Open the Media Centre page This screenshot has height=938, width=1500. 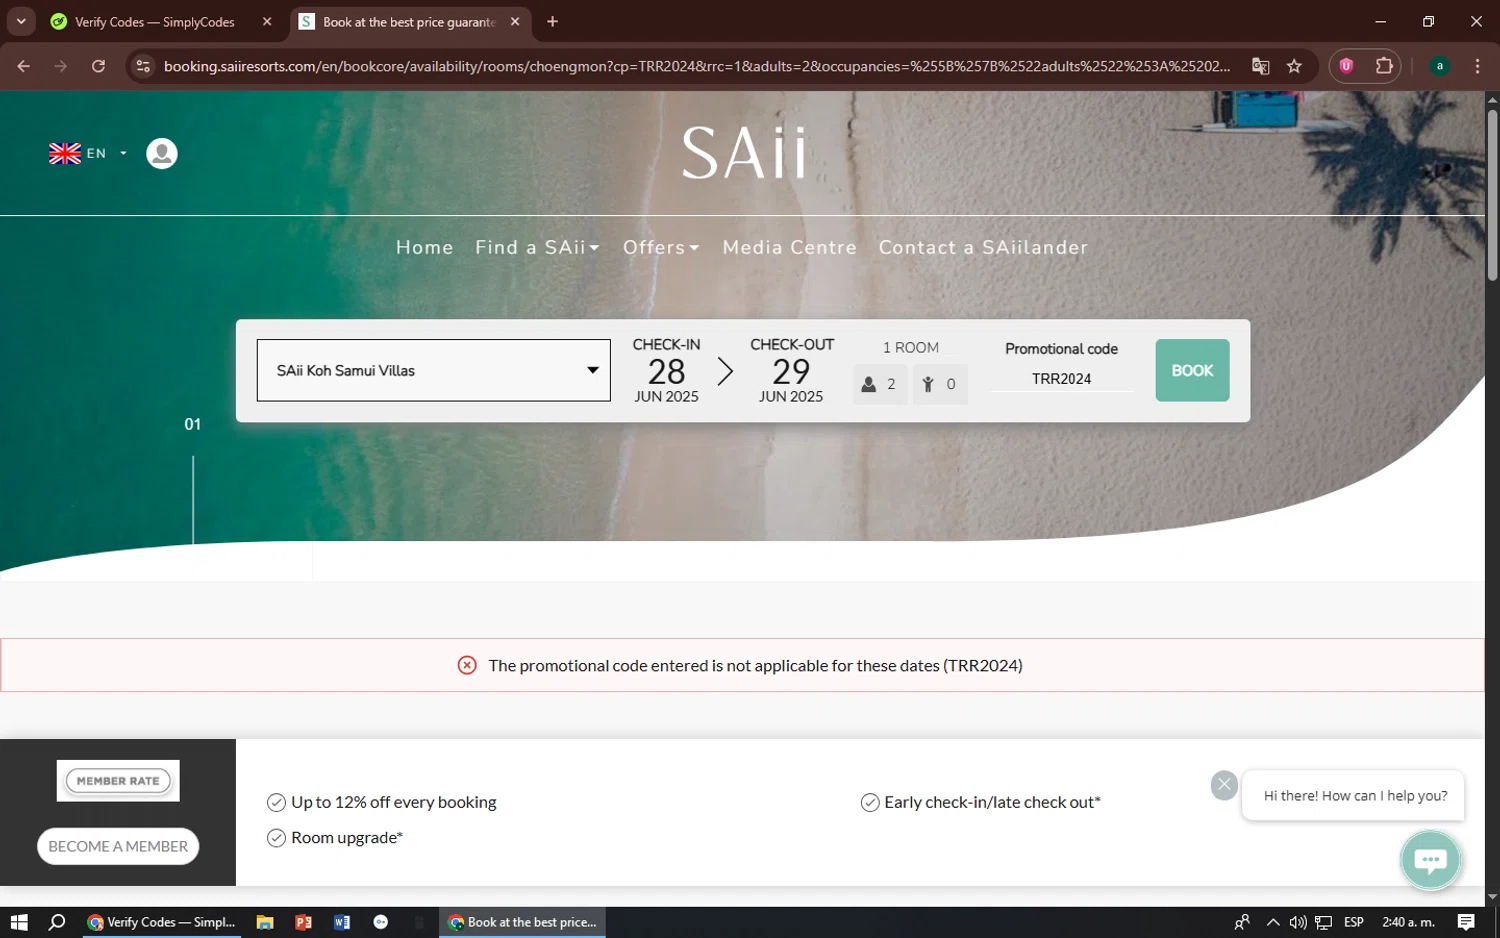pyautogui.click(x=790, y=247)
